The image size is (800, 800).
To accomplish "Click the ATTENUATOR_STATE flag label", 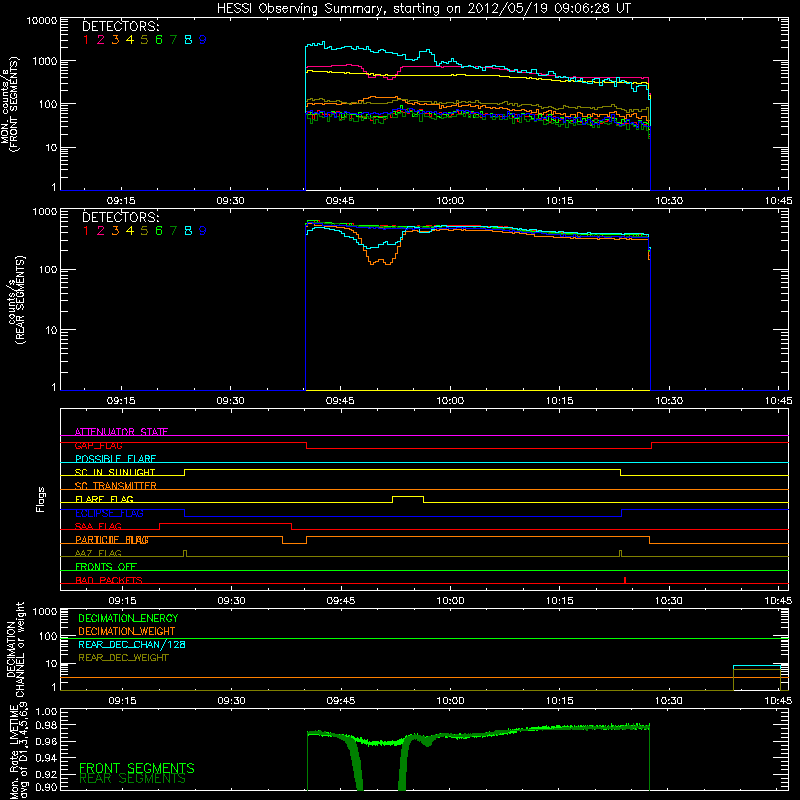I will tap(121, 432).
